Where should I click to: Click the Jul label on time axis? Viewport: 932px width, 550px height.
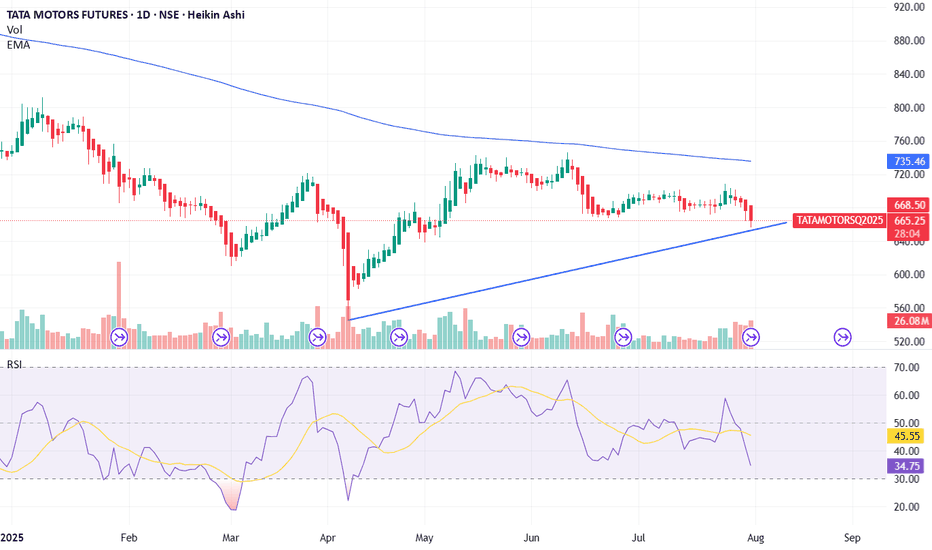[x=638, y=538]
